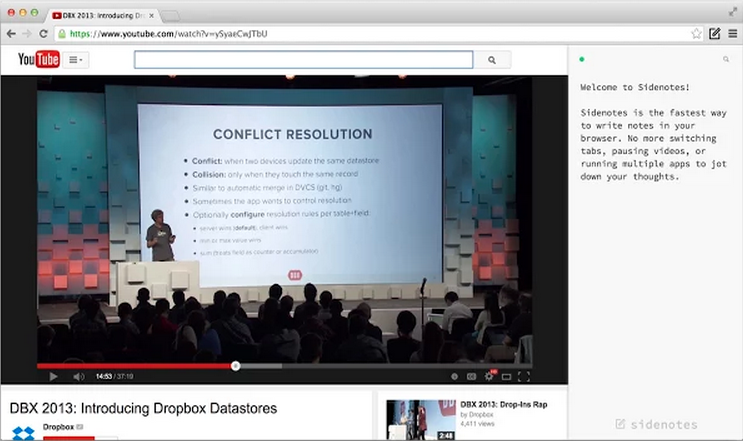The width and height of the screenshot is (743, 441).
Task: Toggle closed captions in the video player
Action: coord(471,377)
